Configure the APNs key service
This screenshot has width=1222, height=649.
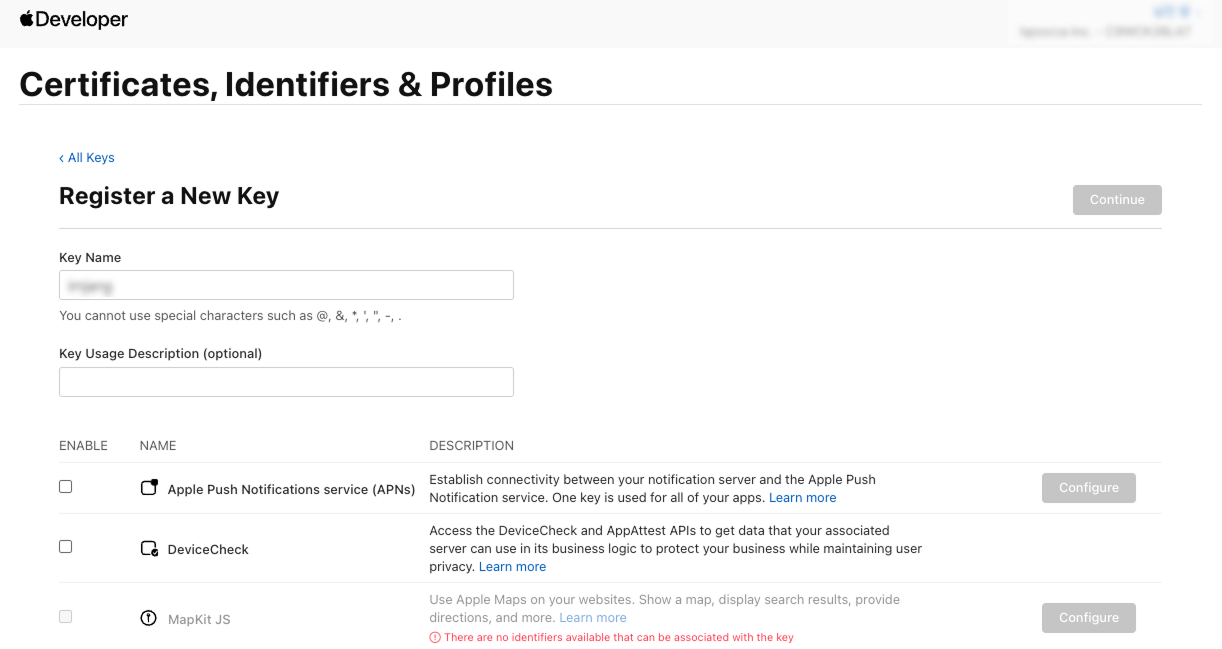pyautogui.click(x=1088, y=488)
